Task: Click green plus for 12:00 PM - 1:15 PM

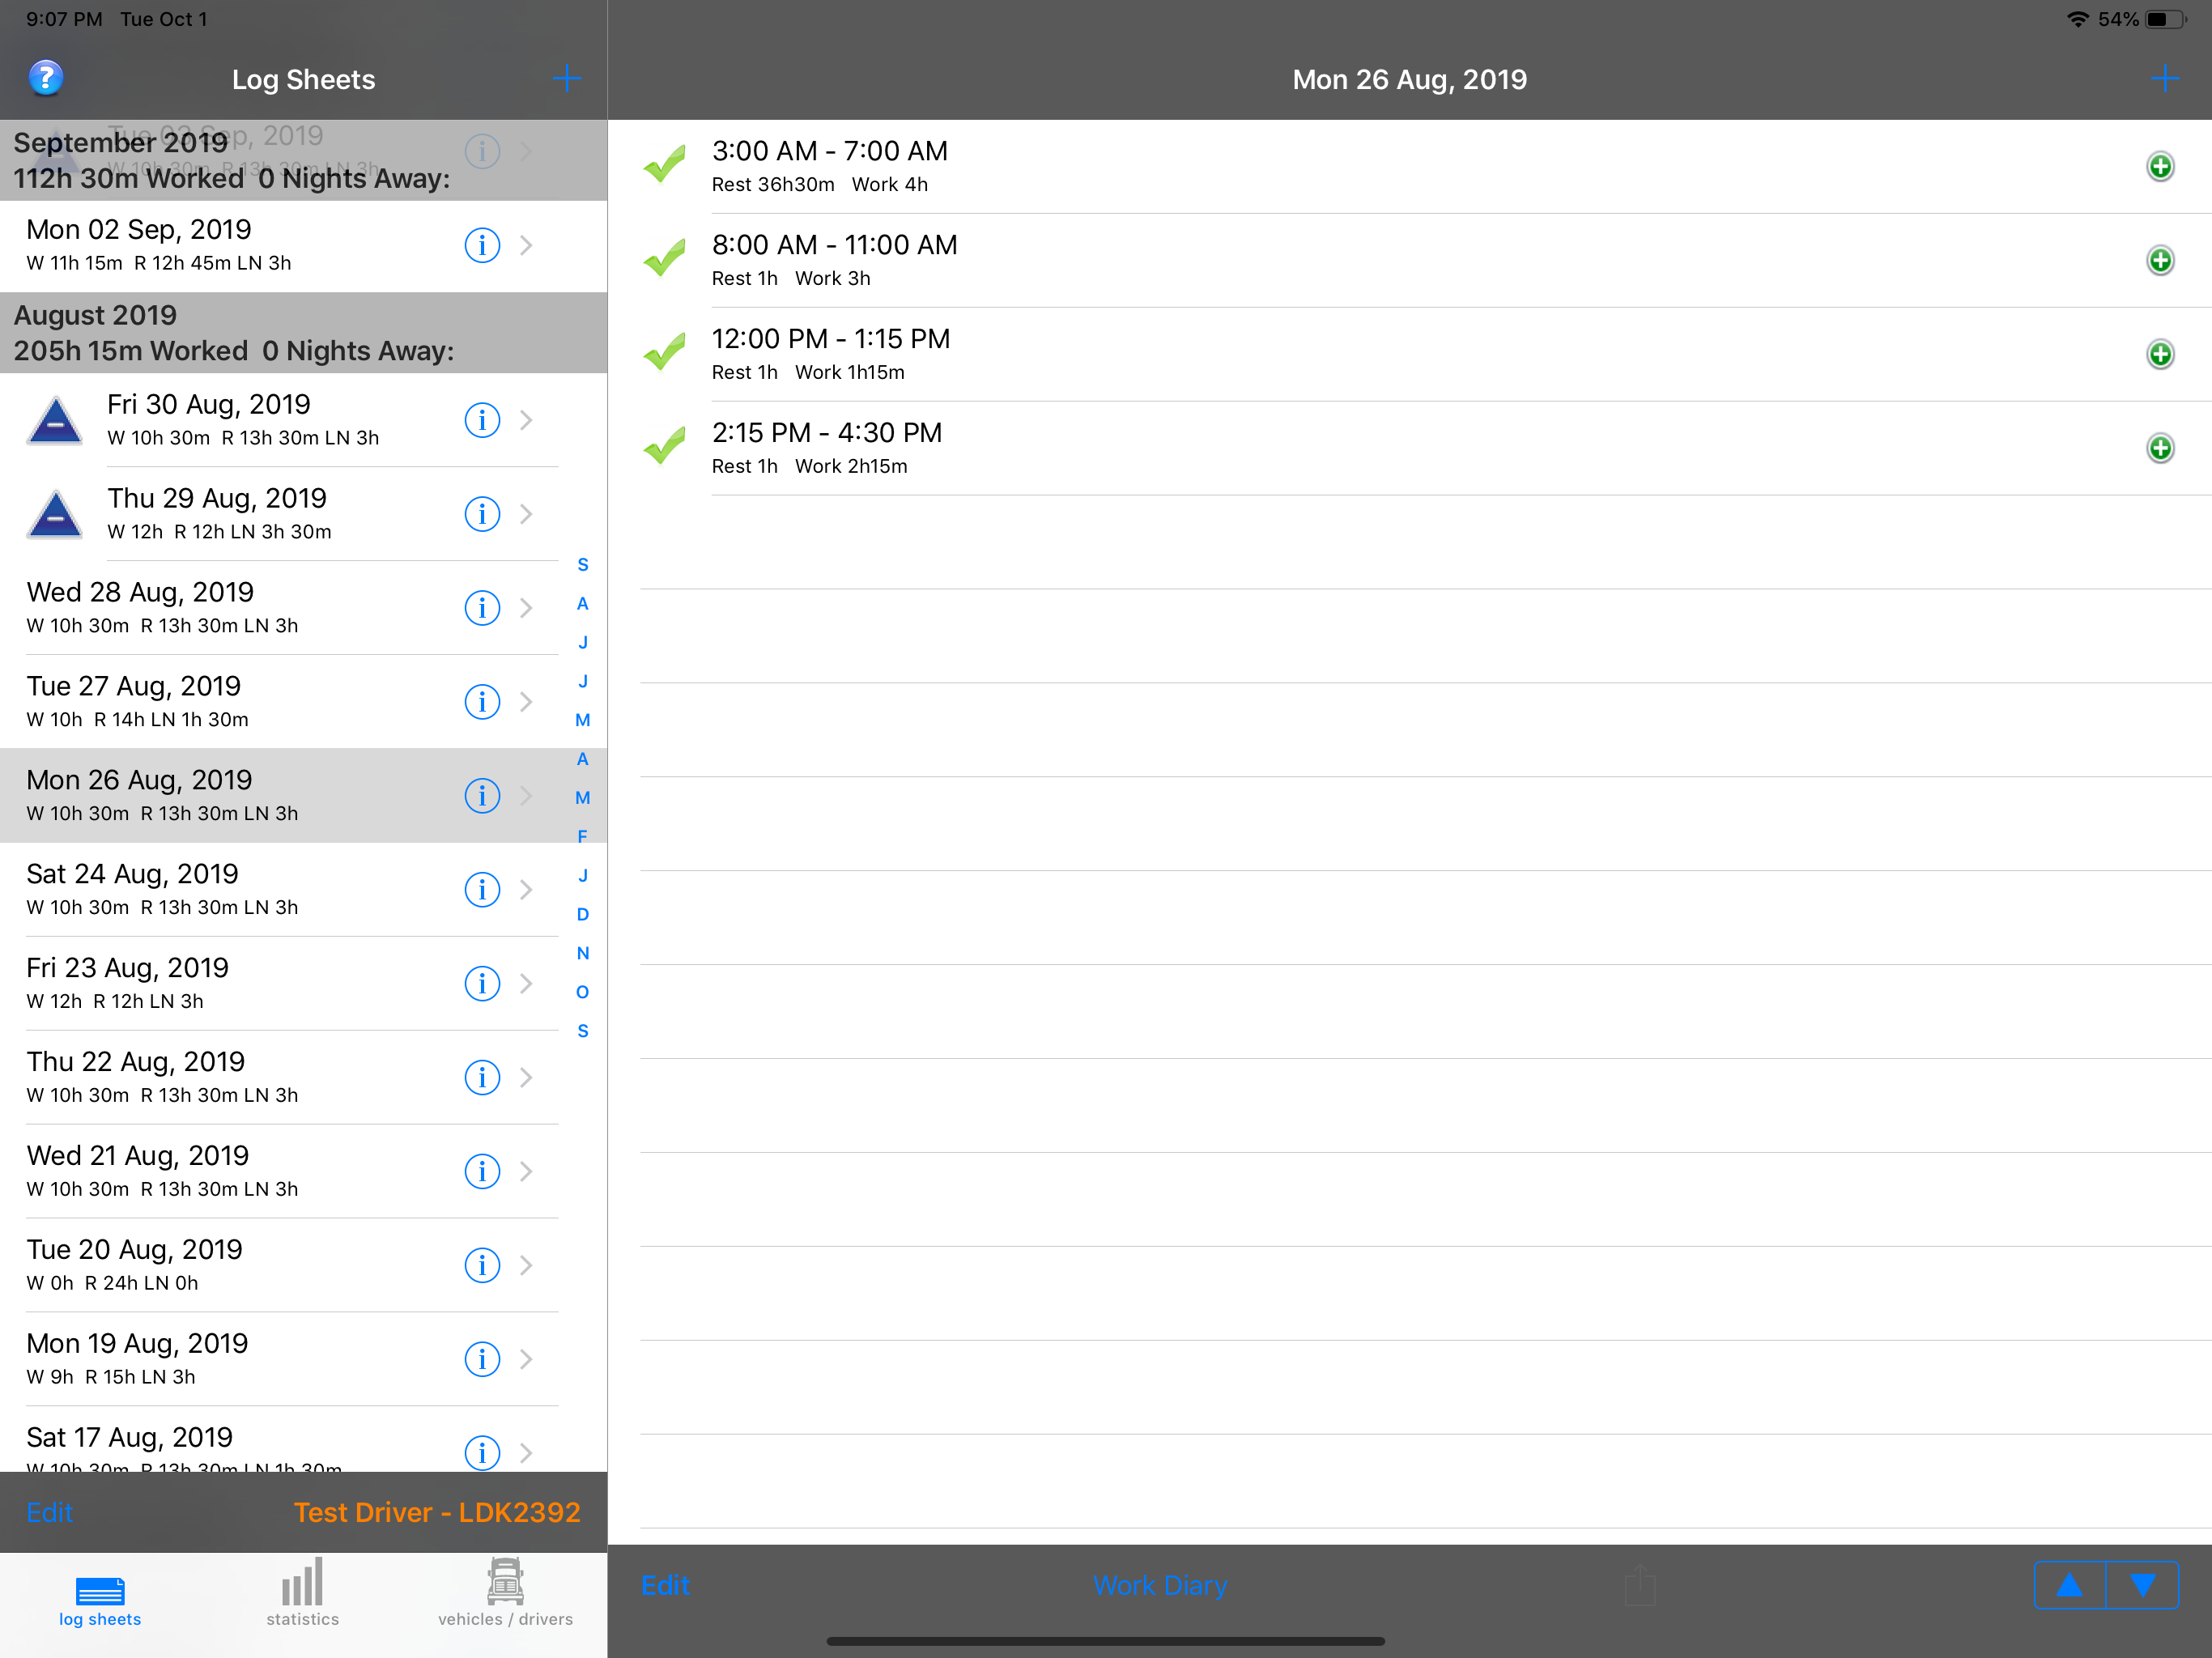Action: coord(2160,355)
